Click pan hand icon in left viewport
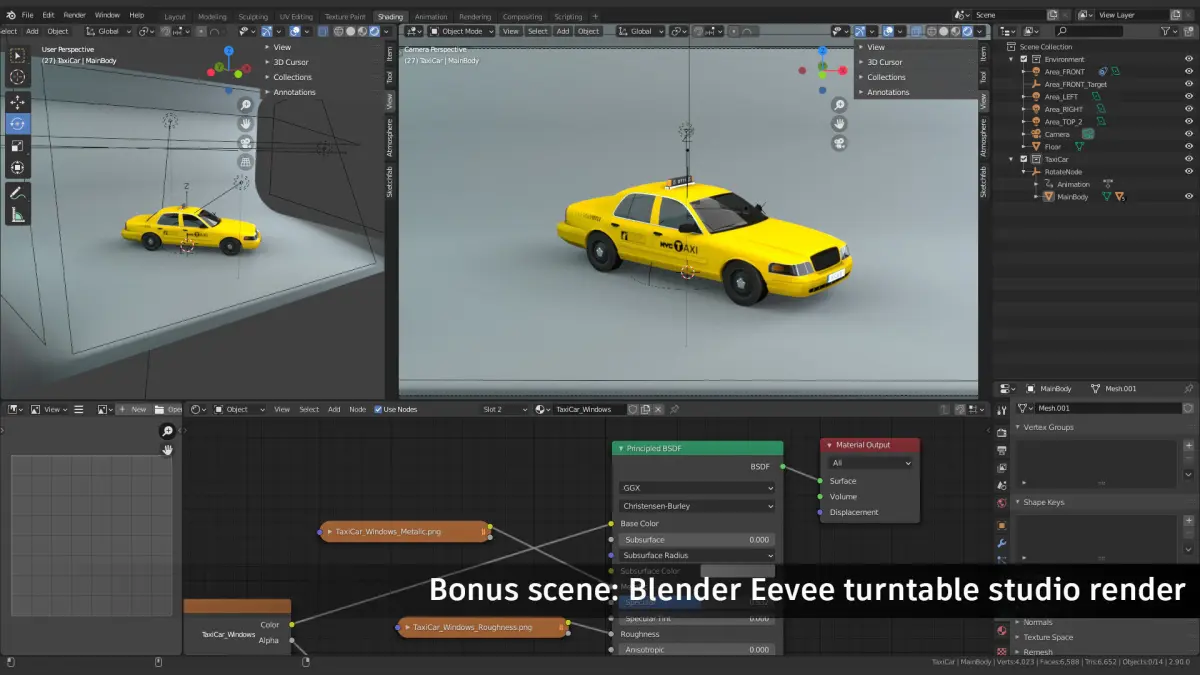The width and height of the screenshot is (1200, 675). pyautogui.click(x=245, y=124)
